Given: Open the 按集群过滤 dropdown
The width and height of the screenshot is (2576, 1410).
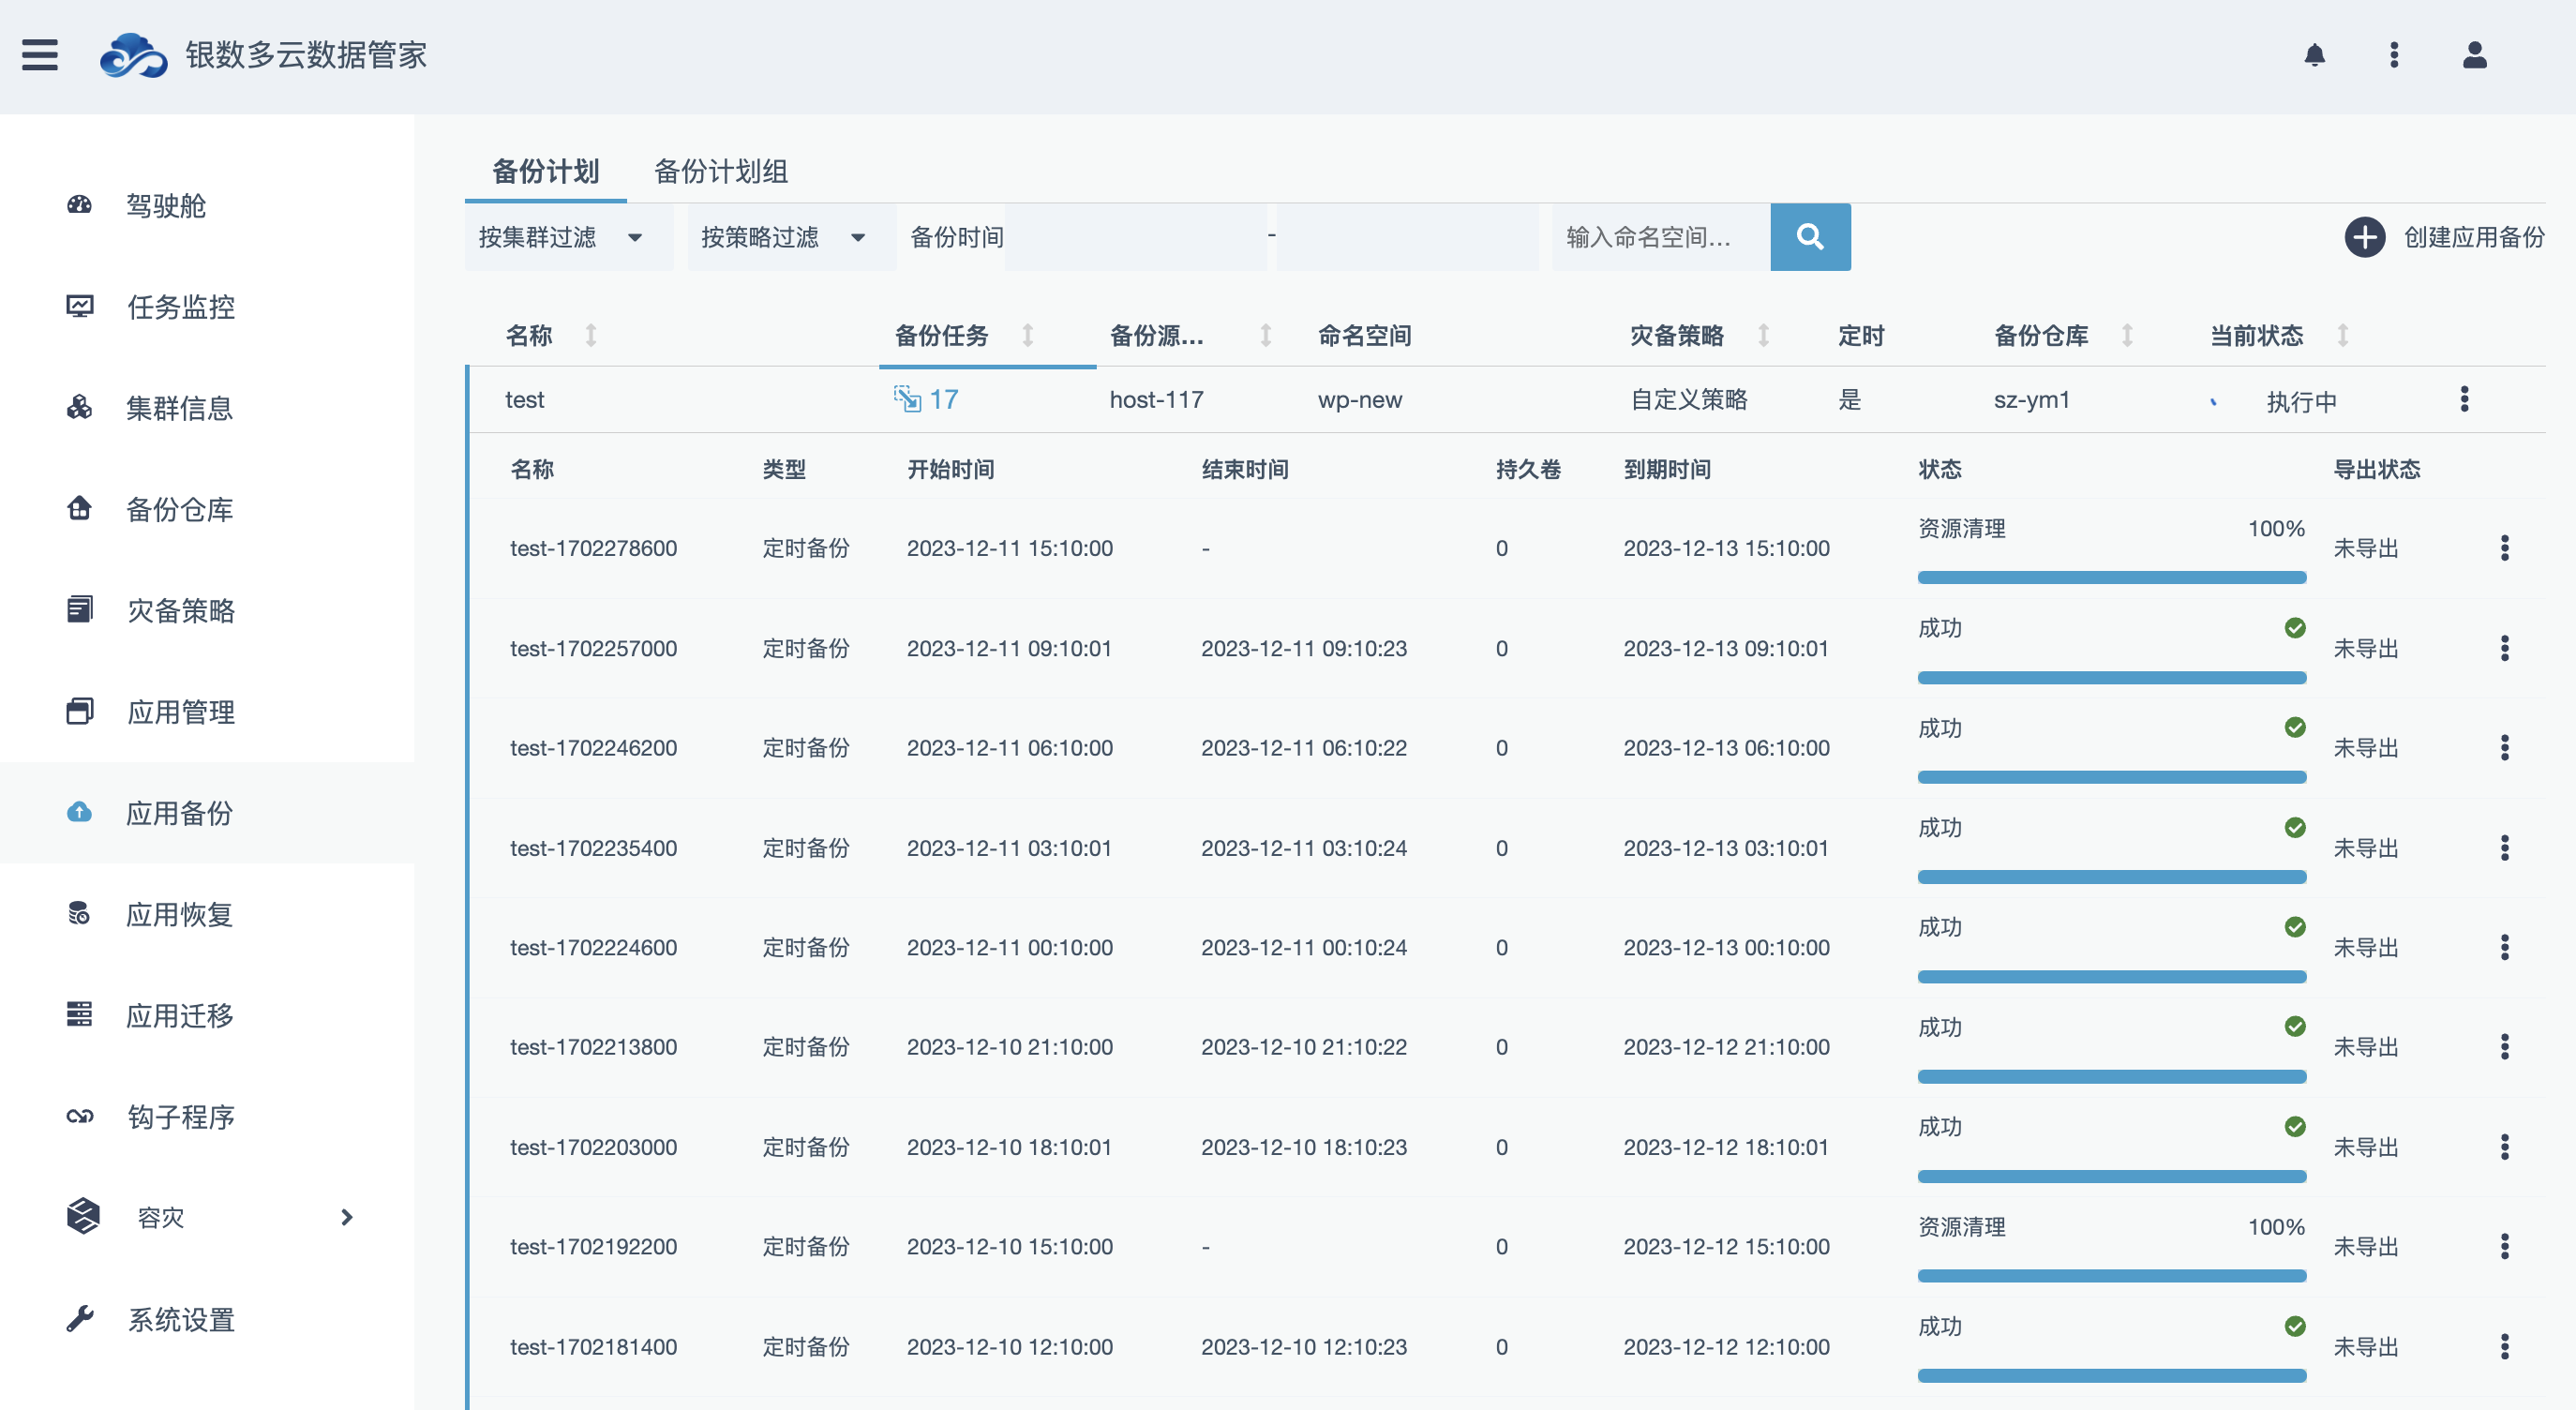Looking at the screenshot, I should tap(568, 237).
